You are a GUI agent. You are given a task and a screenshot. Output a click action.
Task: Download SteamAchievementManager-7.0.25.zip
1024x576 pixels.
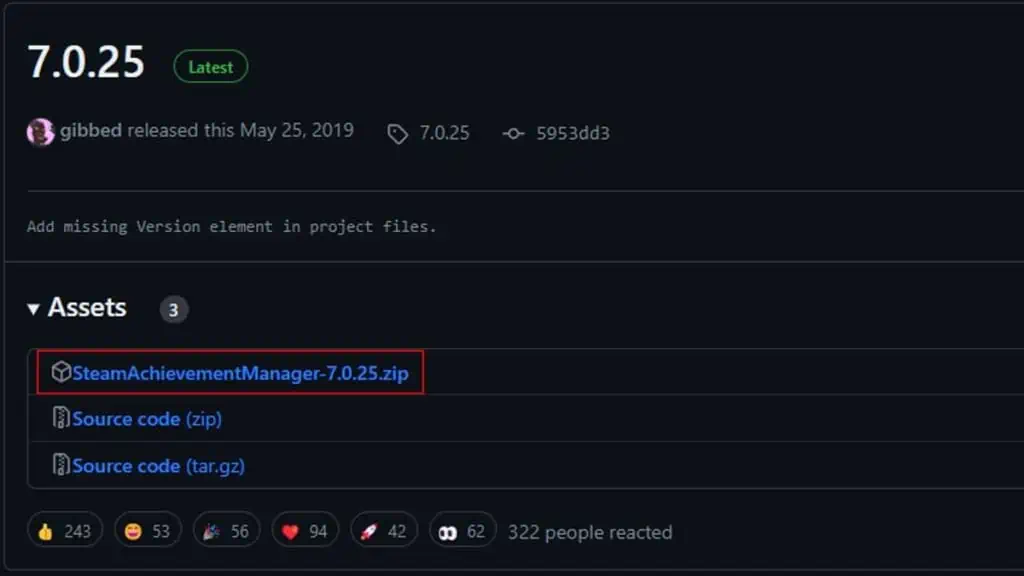tap(240, 373)
